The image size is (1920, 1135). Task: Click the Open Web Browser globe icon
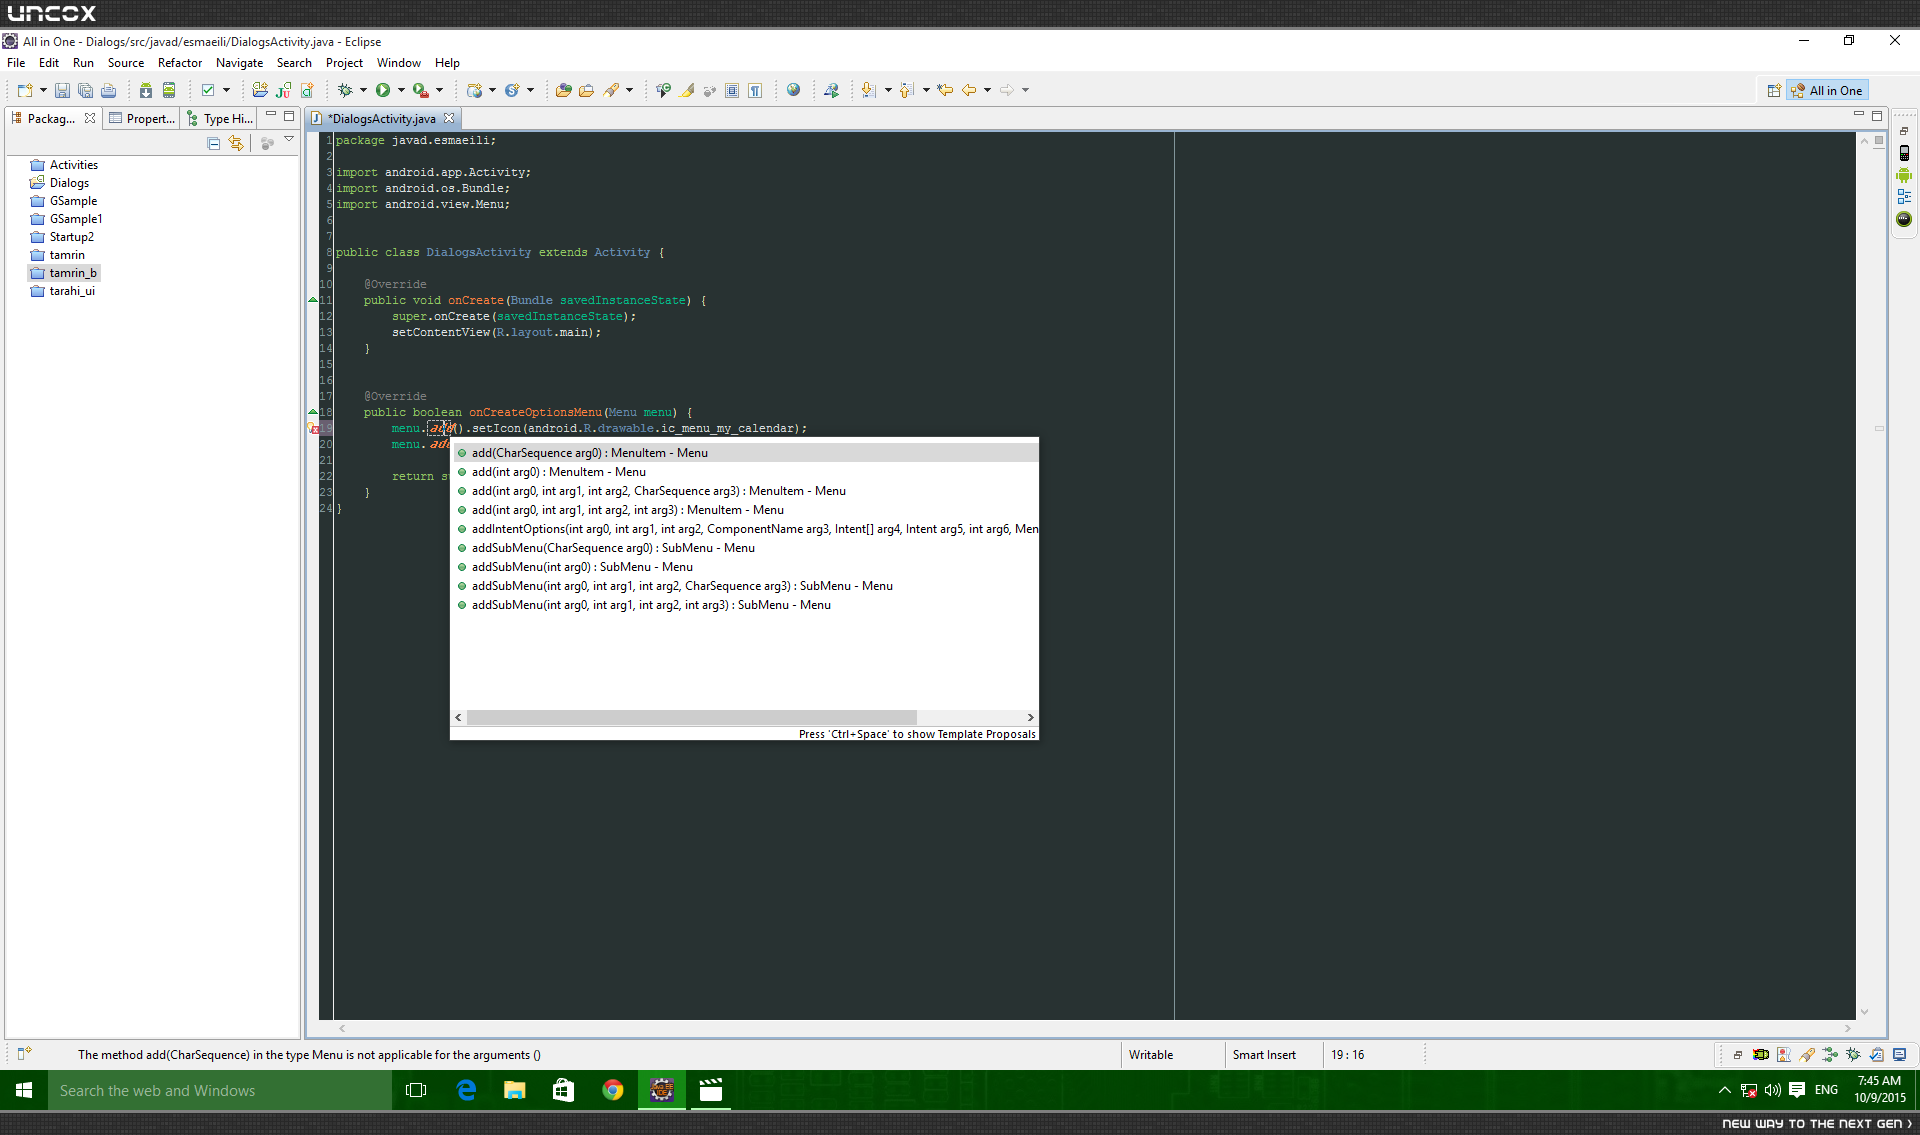793,90
